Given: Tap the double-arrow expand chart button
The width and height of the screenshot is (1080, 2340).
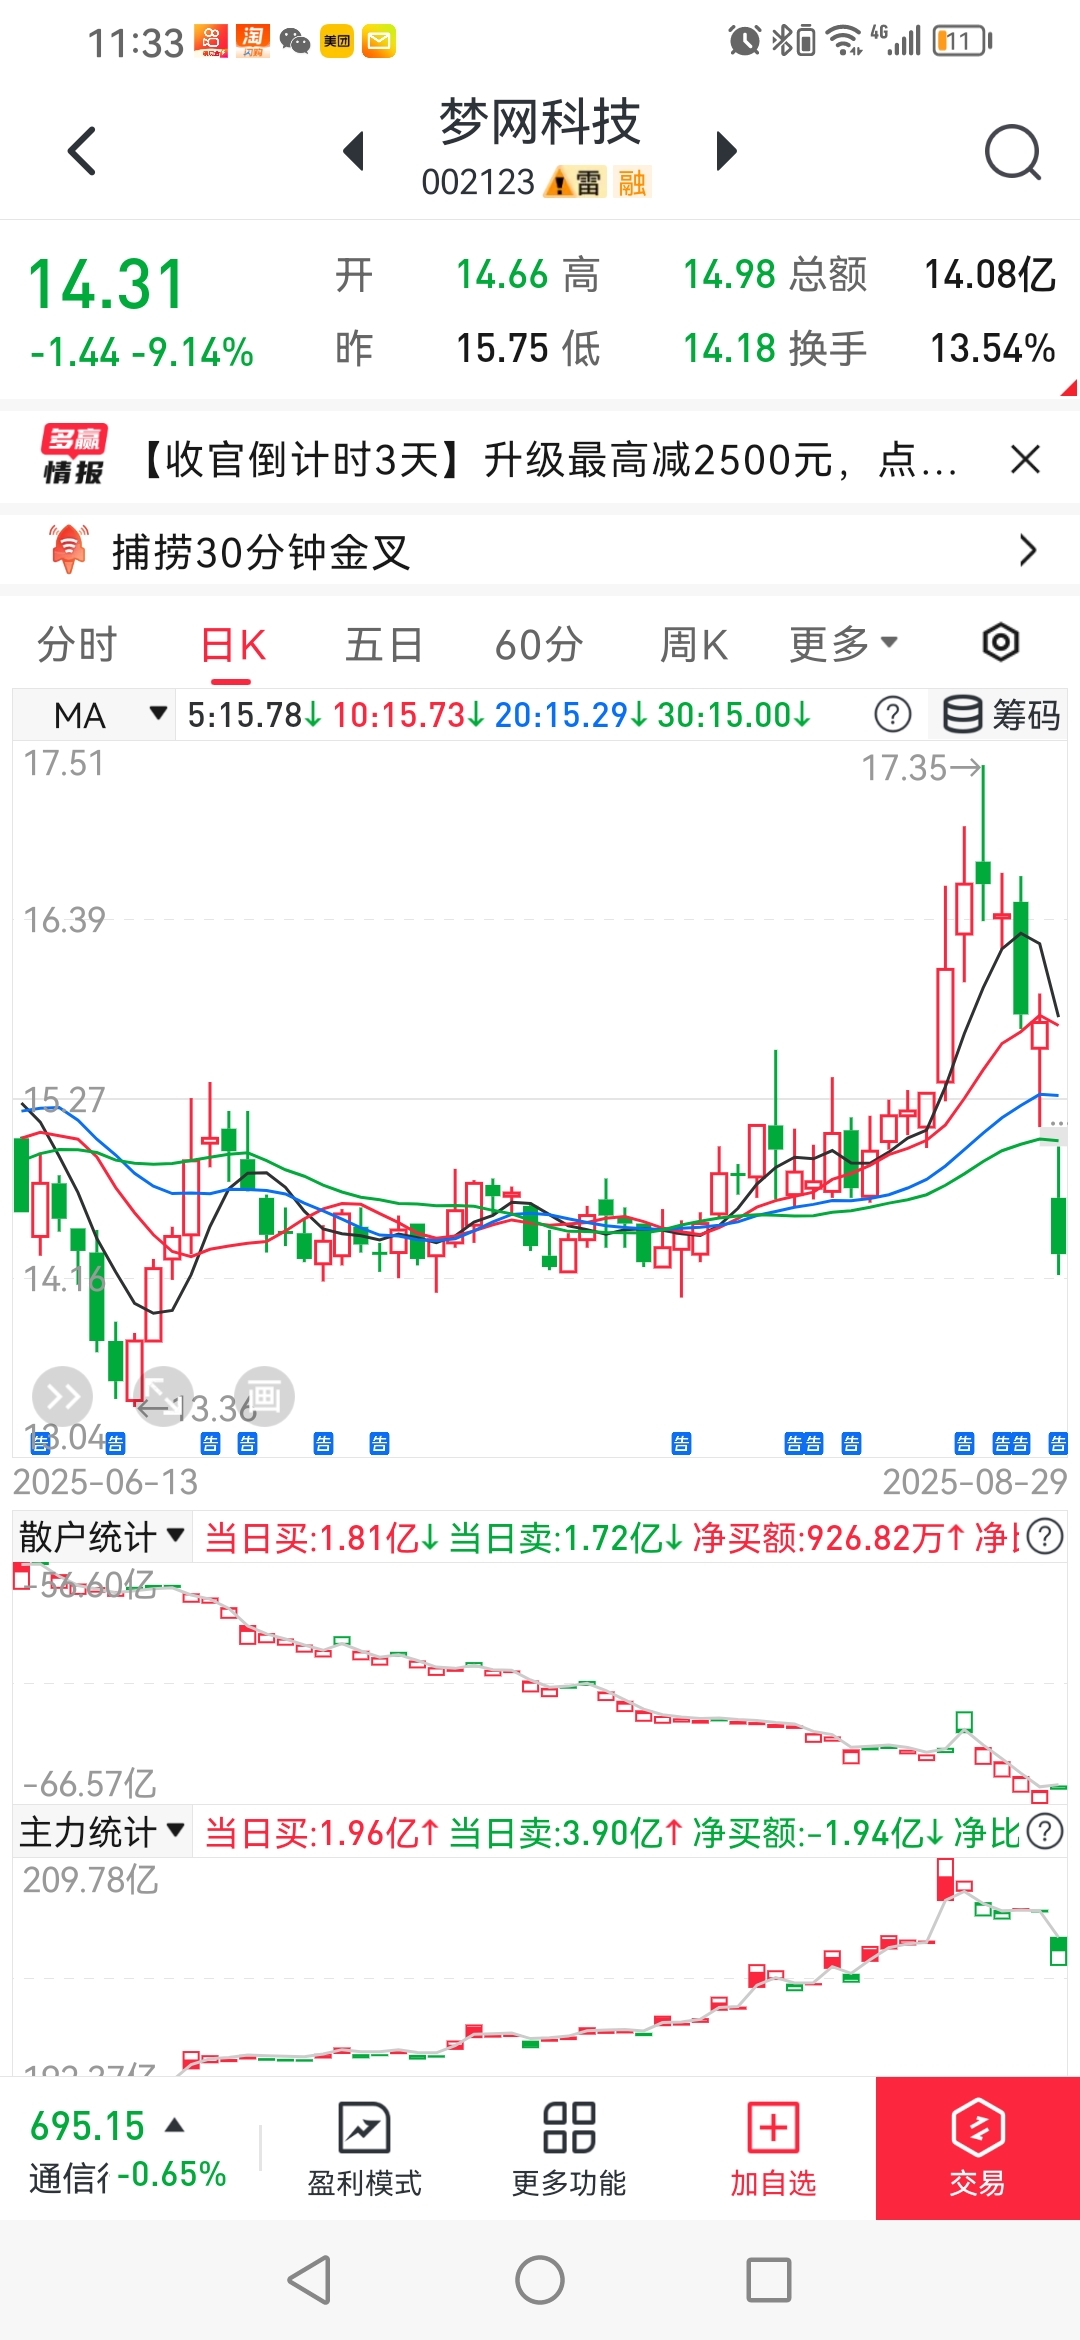Looking at the screenshot, I should coord(62,1396).
